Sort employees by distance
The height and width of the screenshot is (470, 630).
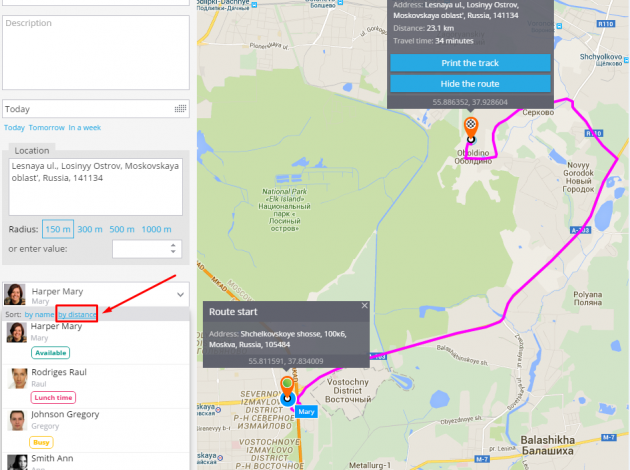pos(77,315)
